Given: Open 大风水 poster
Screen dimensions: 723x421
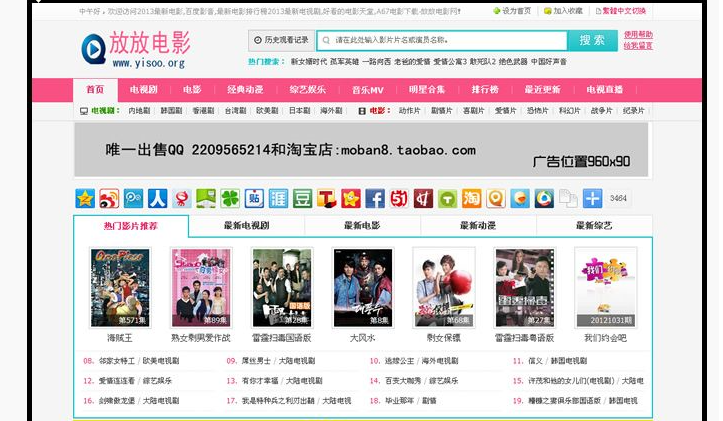Looking at the screenshot, I should point(363,288).
